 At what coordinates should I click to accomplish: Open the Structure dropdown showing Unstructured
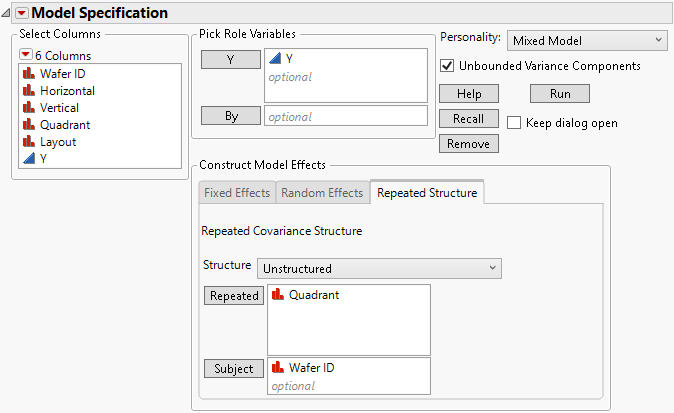tap(379, 268)
